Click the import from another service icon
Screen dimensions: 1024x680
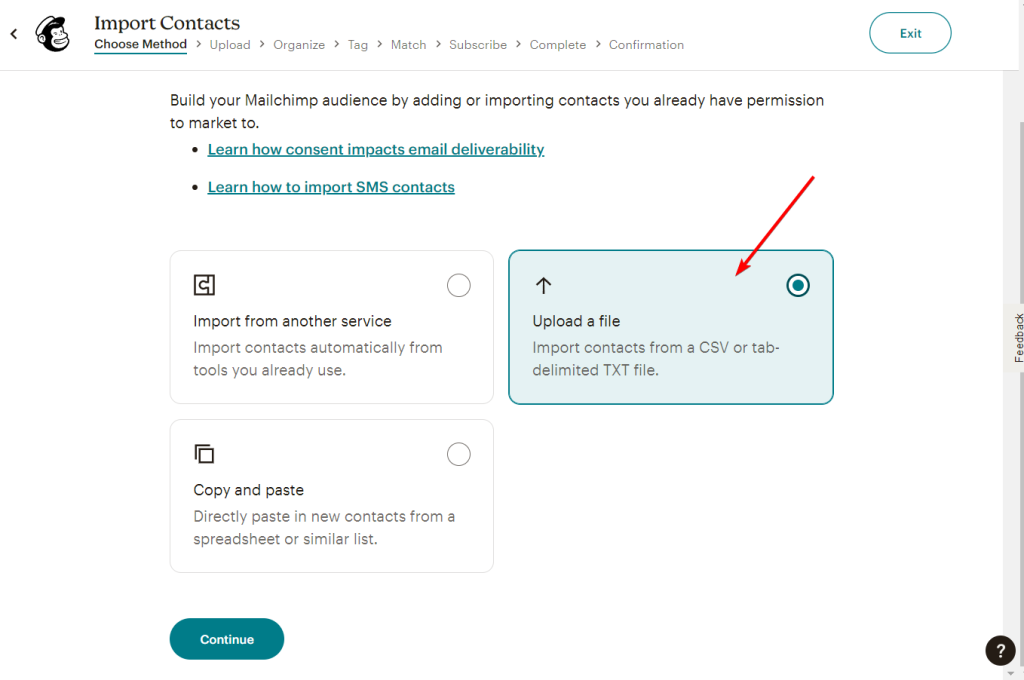point(204,285)
